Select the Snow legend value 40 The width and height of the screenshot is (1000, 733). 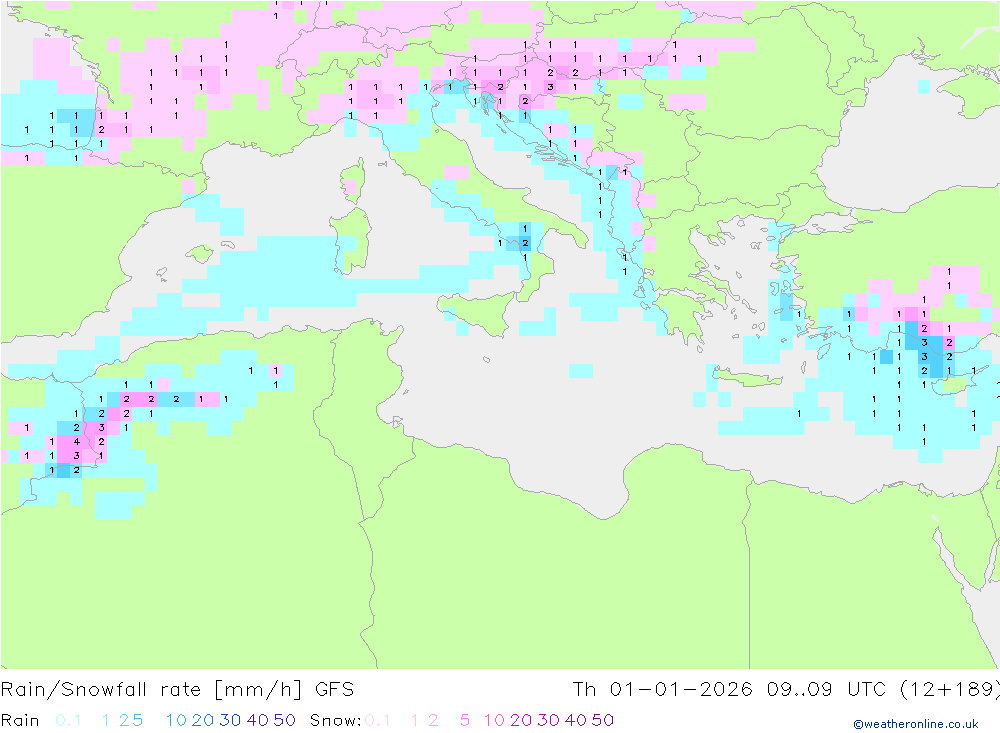pos(576,720)
